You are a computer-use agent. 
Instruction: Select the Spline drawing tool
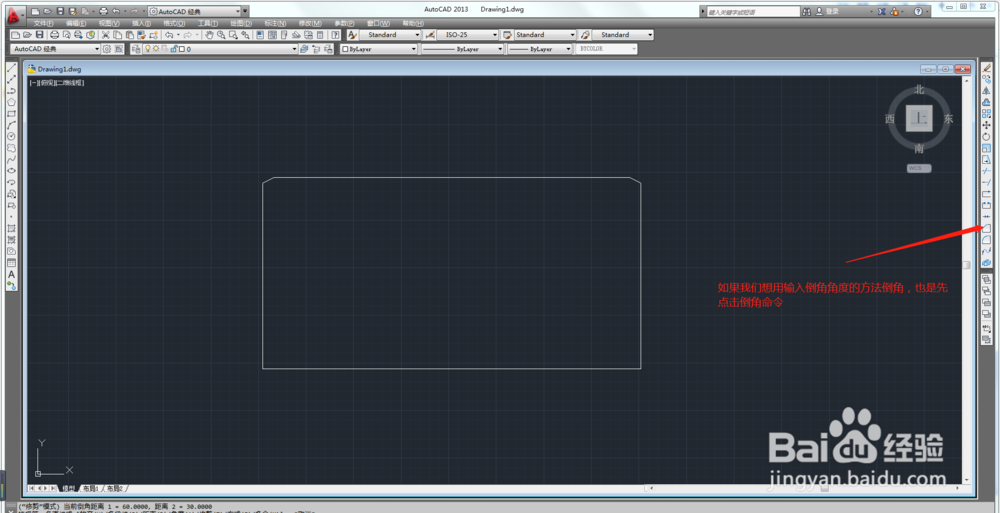coord(11,159)
